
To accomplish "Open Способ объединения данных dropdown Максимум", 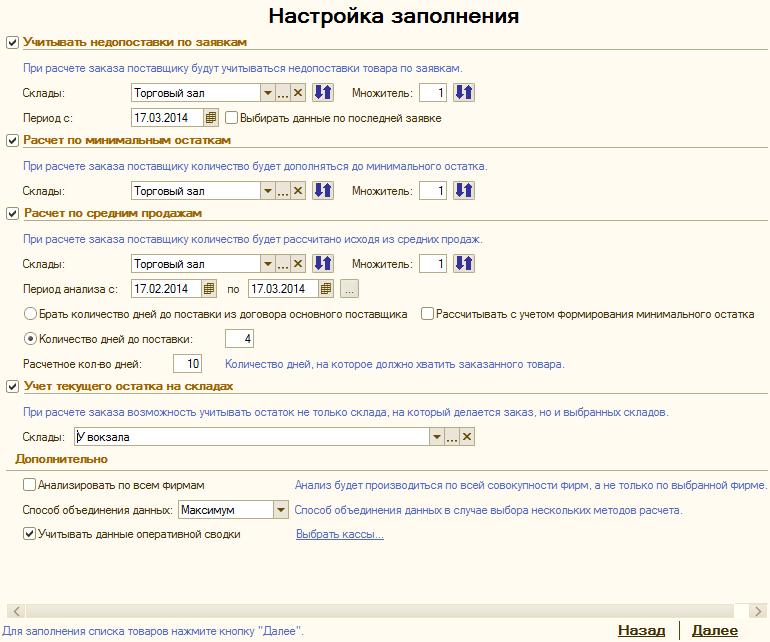I will point(281,510).
